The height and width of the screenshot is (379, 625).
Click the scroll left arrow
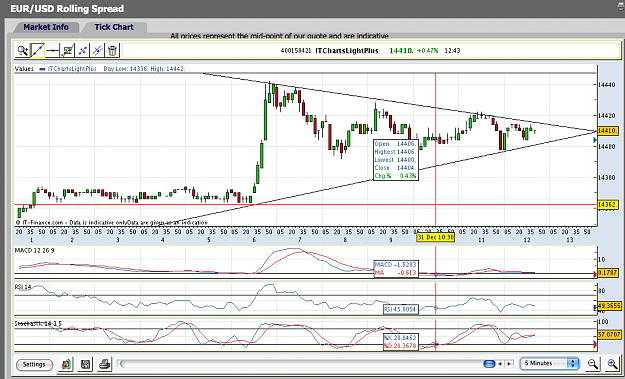(501, 364)
